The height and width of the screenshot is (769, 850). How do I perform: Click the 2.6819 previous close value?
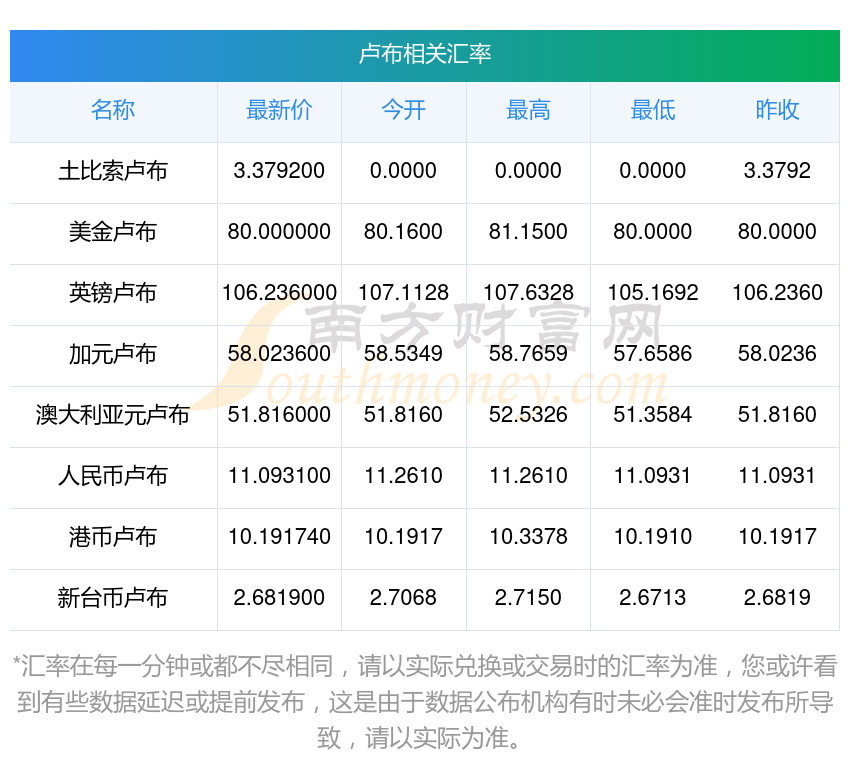777,598
